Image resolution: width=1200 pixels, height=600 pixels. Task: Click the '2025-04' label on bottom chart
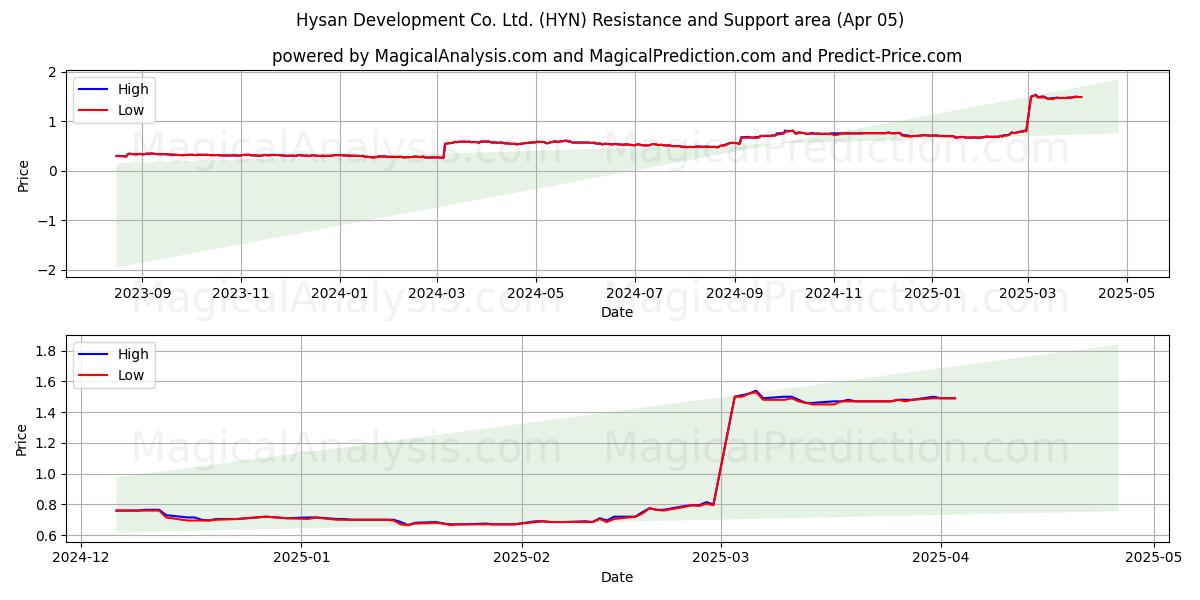point(942,559)
